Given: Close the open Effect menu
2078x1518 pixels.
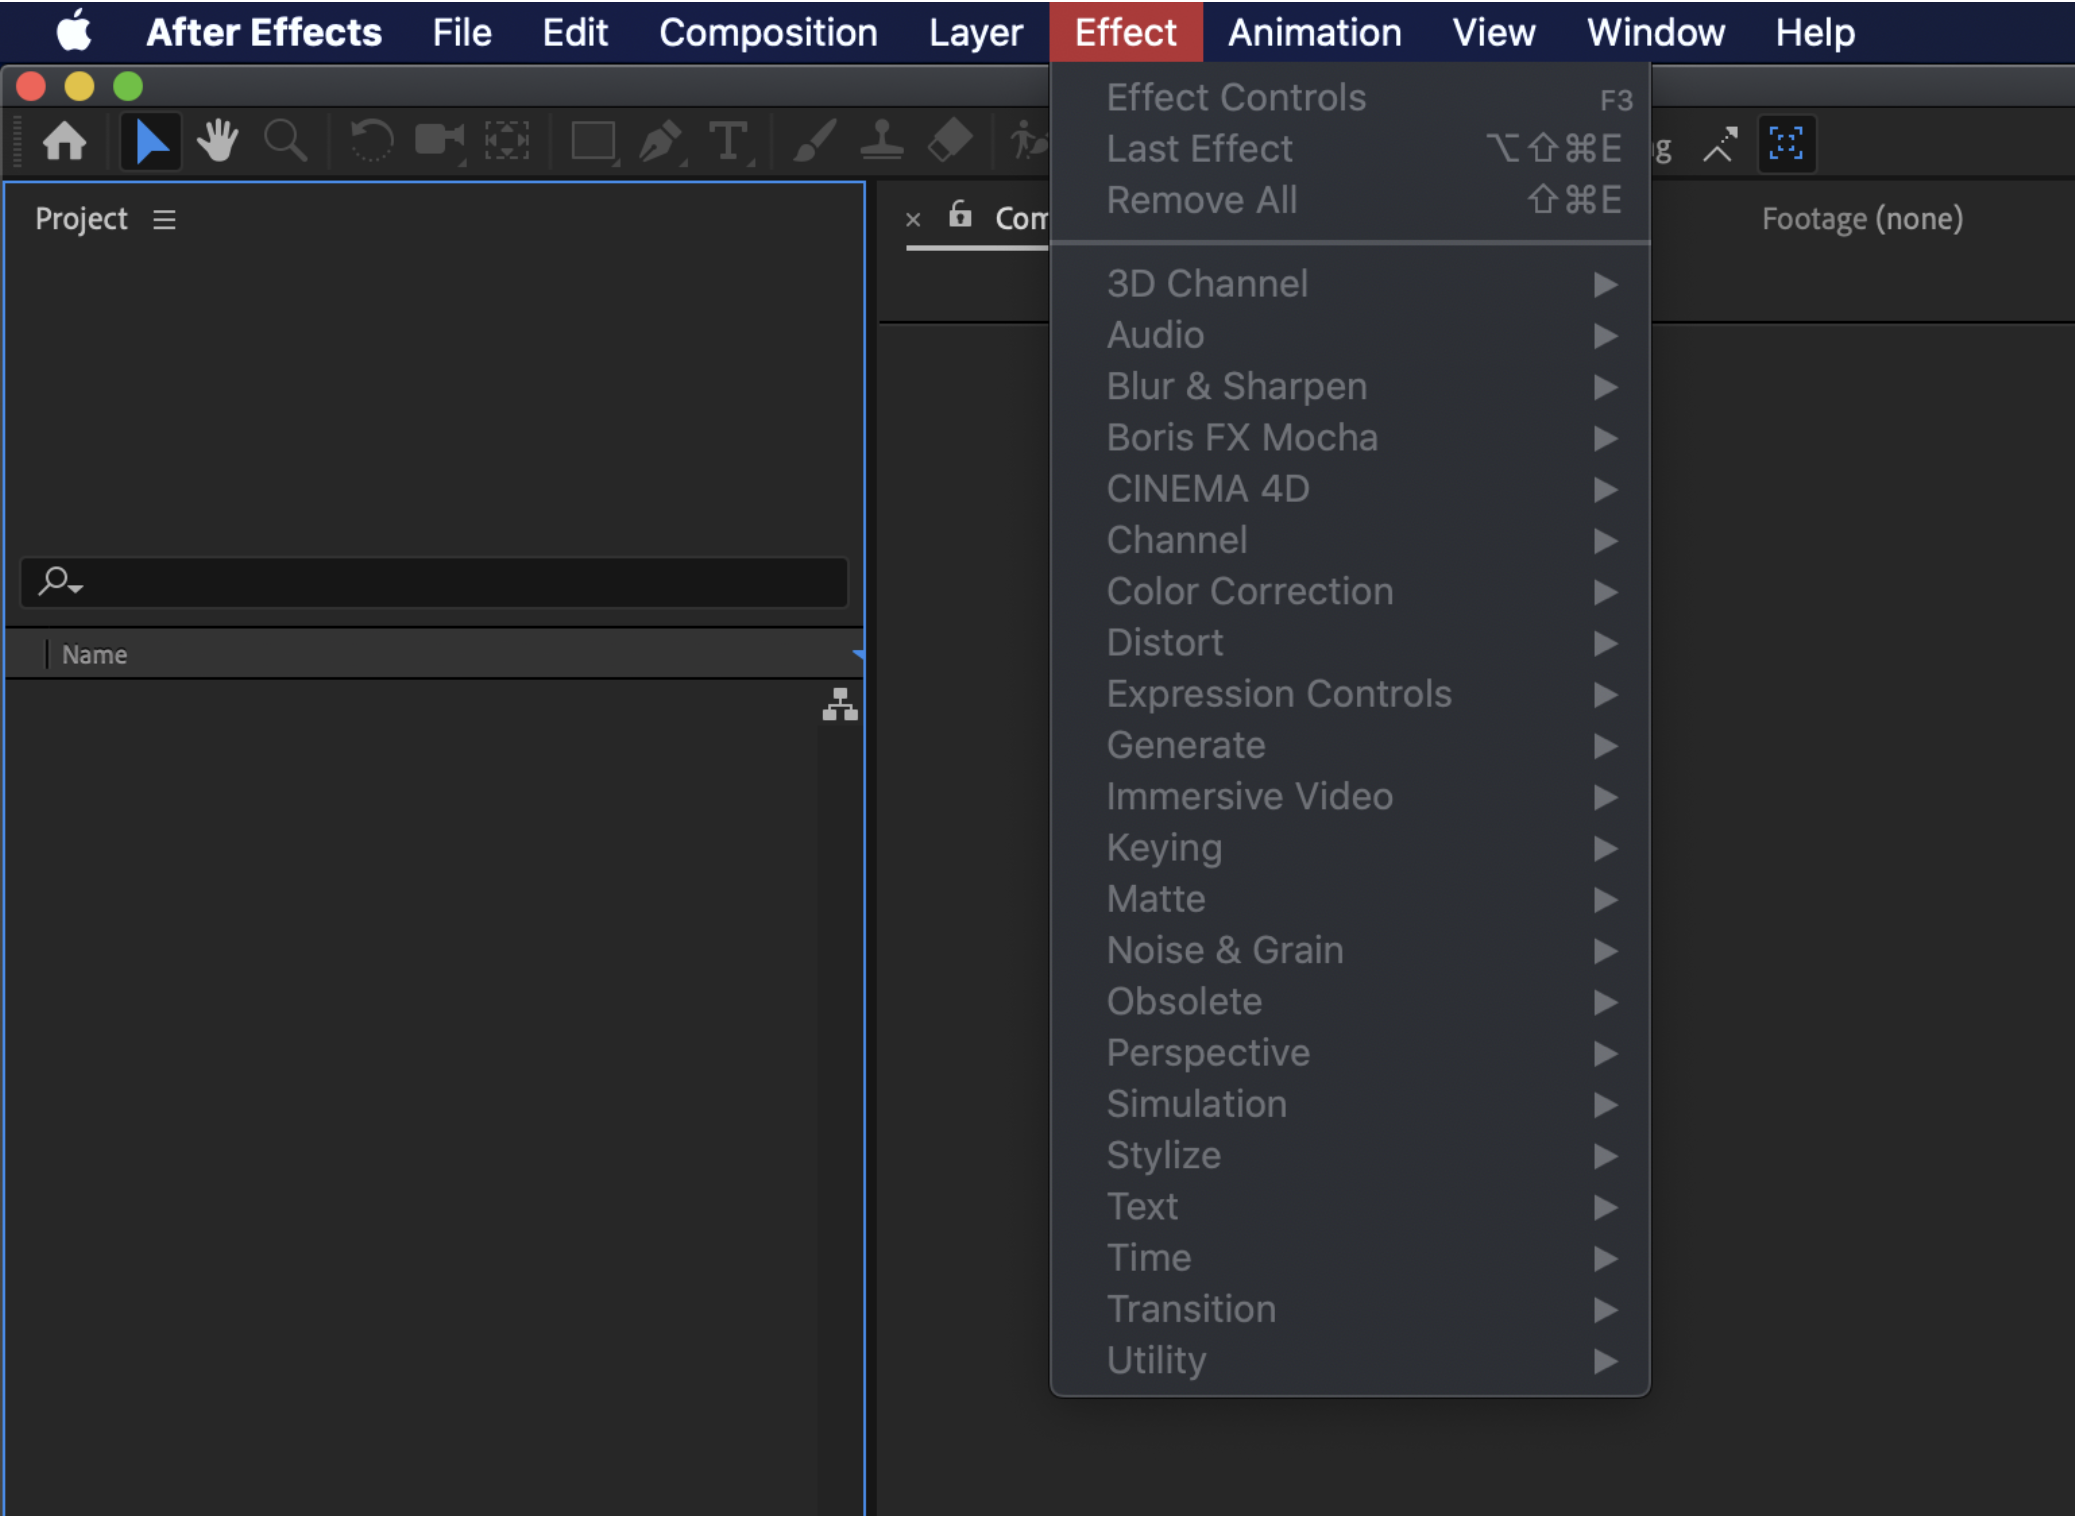Looking at the screenshot, I should tap(1125, 32).
